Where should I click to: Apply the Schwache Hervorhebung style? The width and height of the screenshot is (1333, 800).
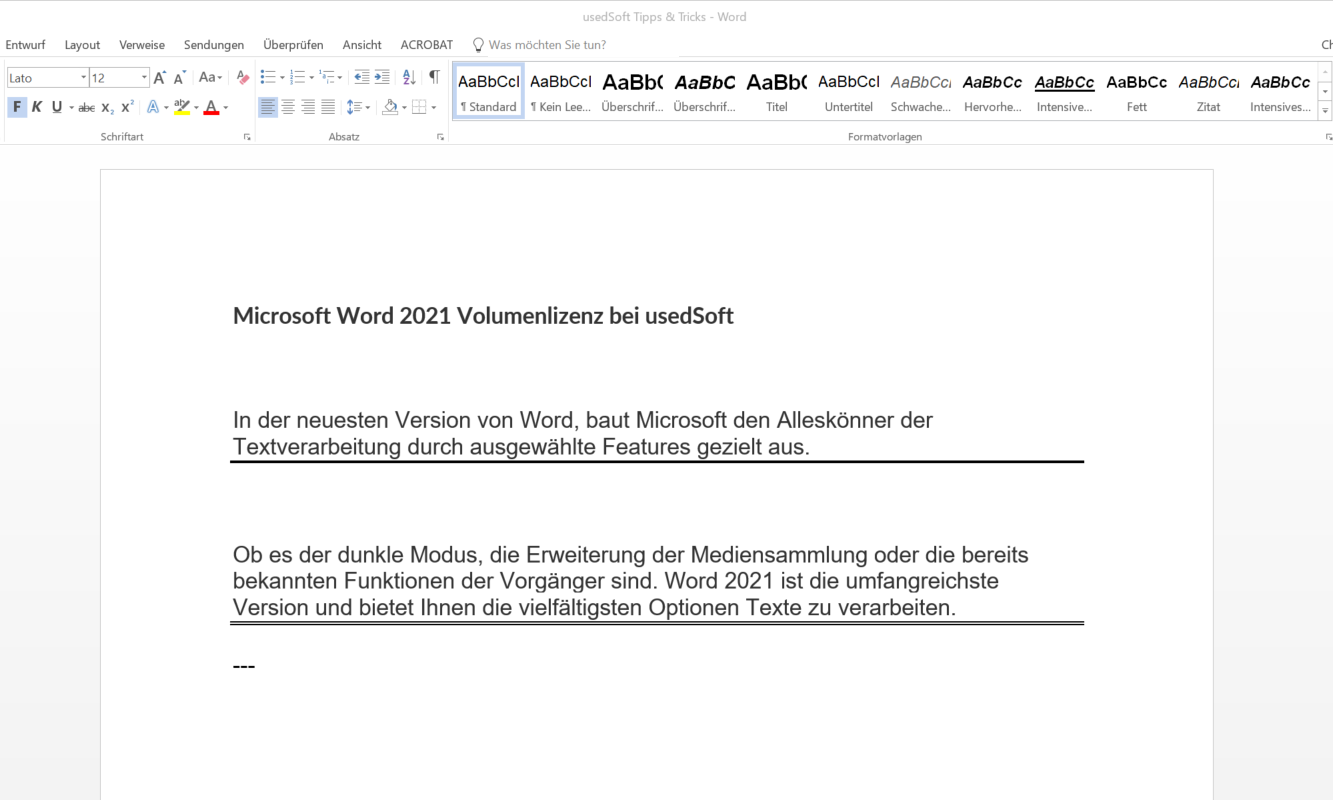tap(921, 92)
